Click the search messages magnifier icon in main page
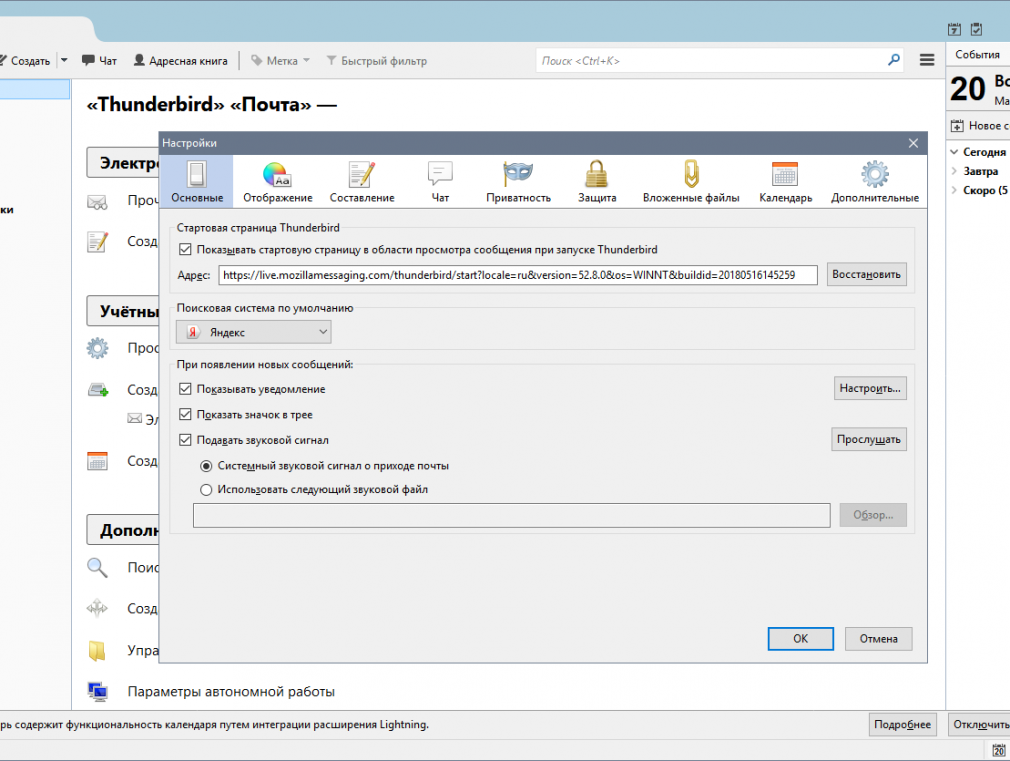The width and height of the screenshot is (1010, 761). tap(97, 567)
